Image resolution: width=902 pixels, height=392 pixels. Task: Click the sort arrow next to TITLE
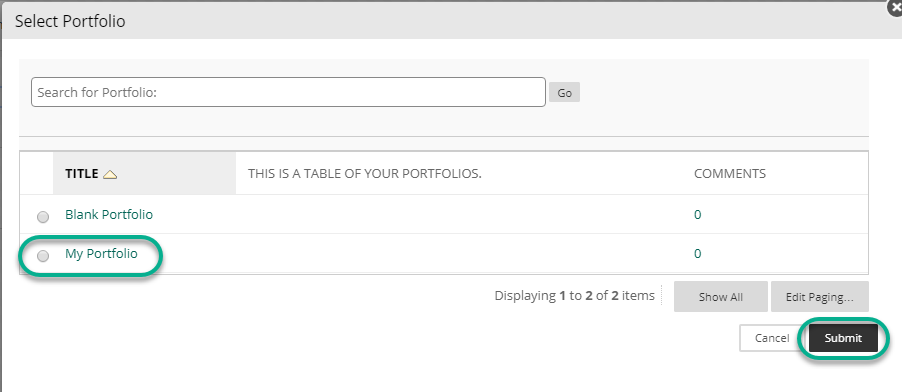110,174
